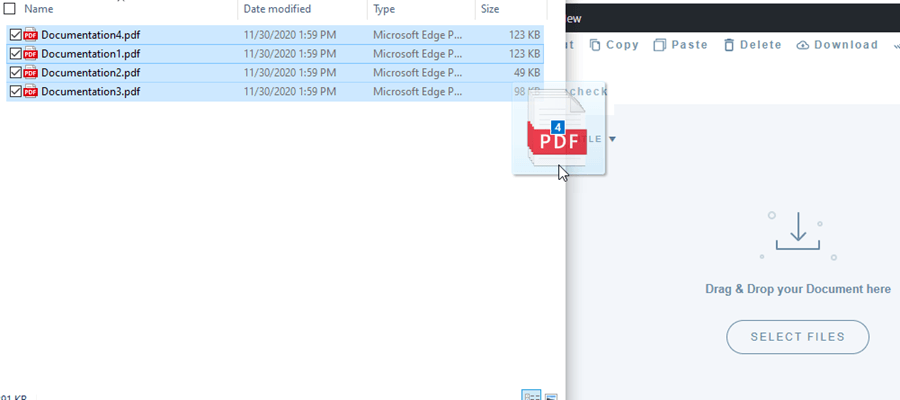Click the Copy toolbar icon
Viewport: 900px width, 400px height.
[596, 45]
